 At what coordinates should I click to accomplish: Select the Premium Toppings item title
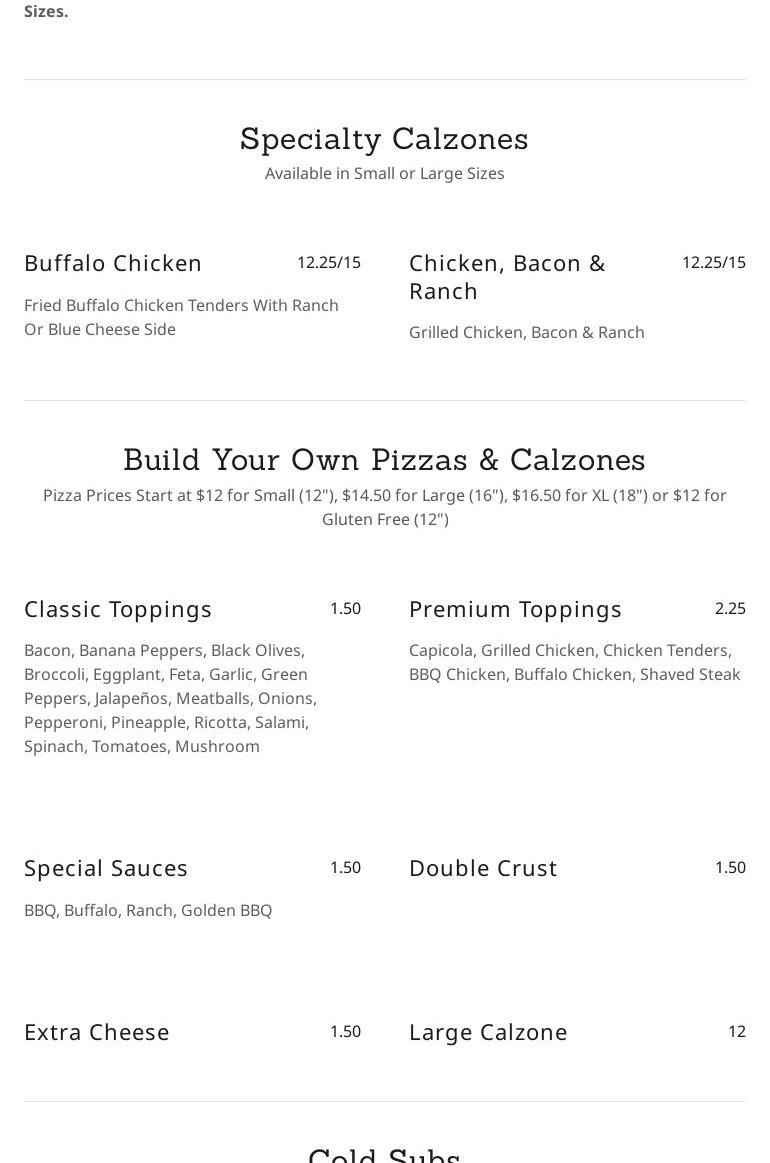tap(516, 610)
